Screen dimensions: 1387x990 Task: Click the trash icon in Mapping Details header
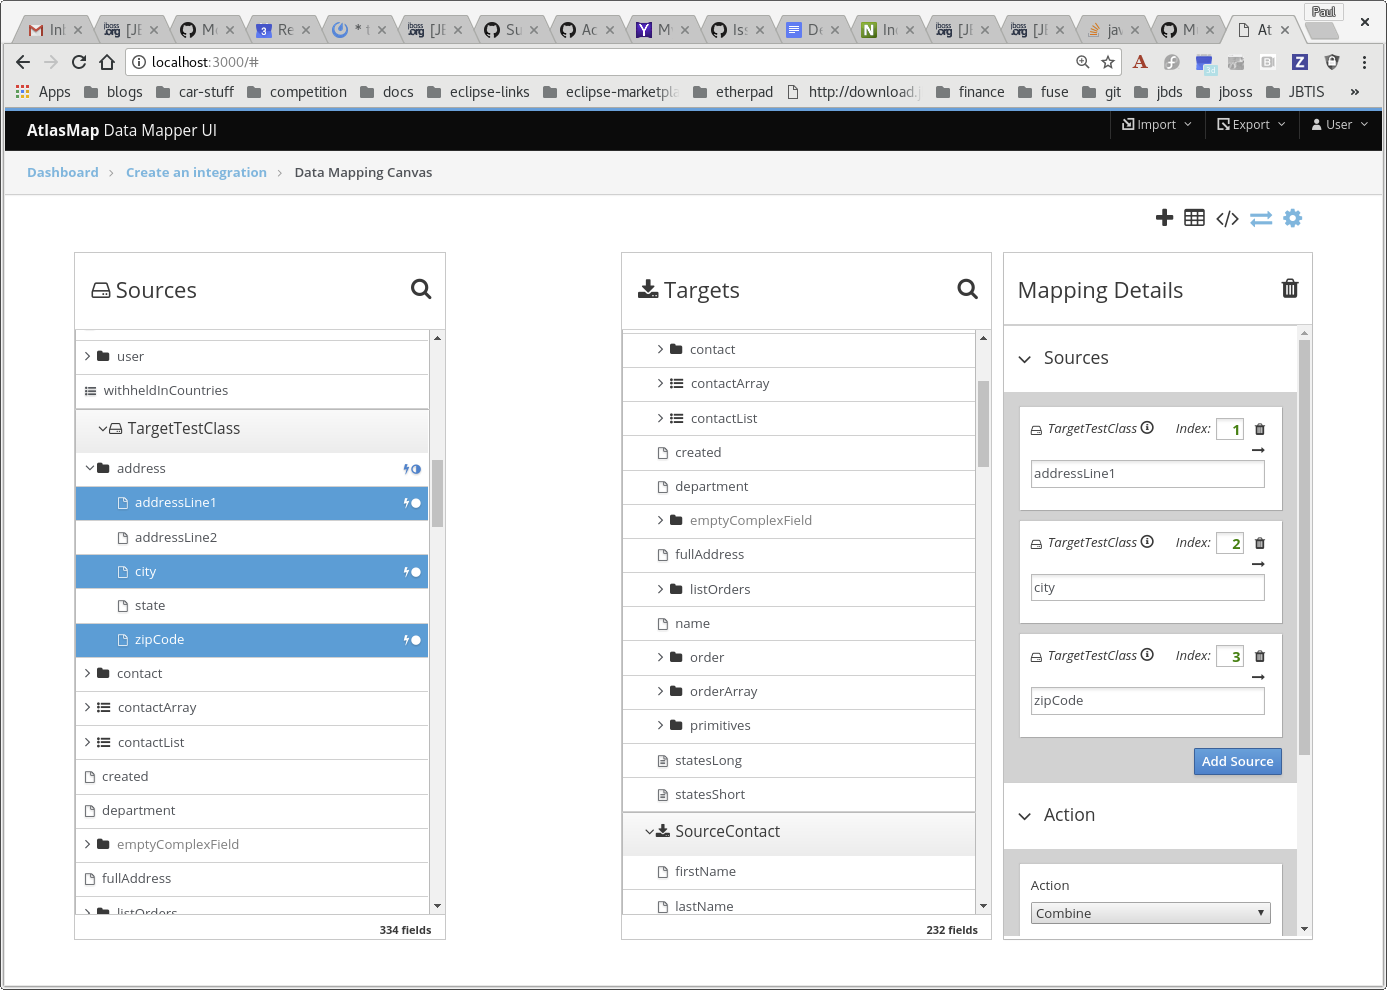pyautogui.click(x=1289, y=289)
